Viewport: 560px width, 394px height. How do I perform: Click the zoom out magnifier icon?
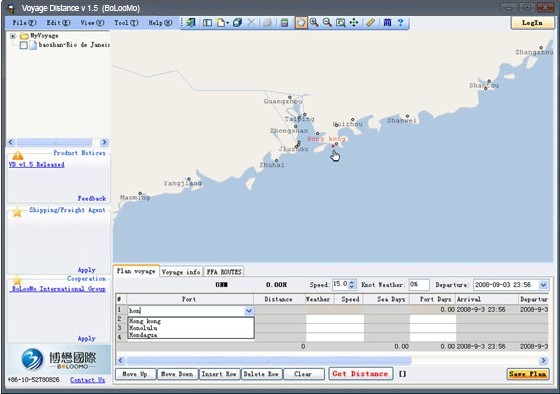click(x=327, y=23)
